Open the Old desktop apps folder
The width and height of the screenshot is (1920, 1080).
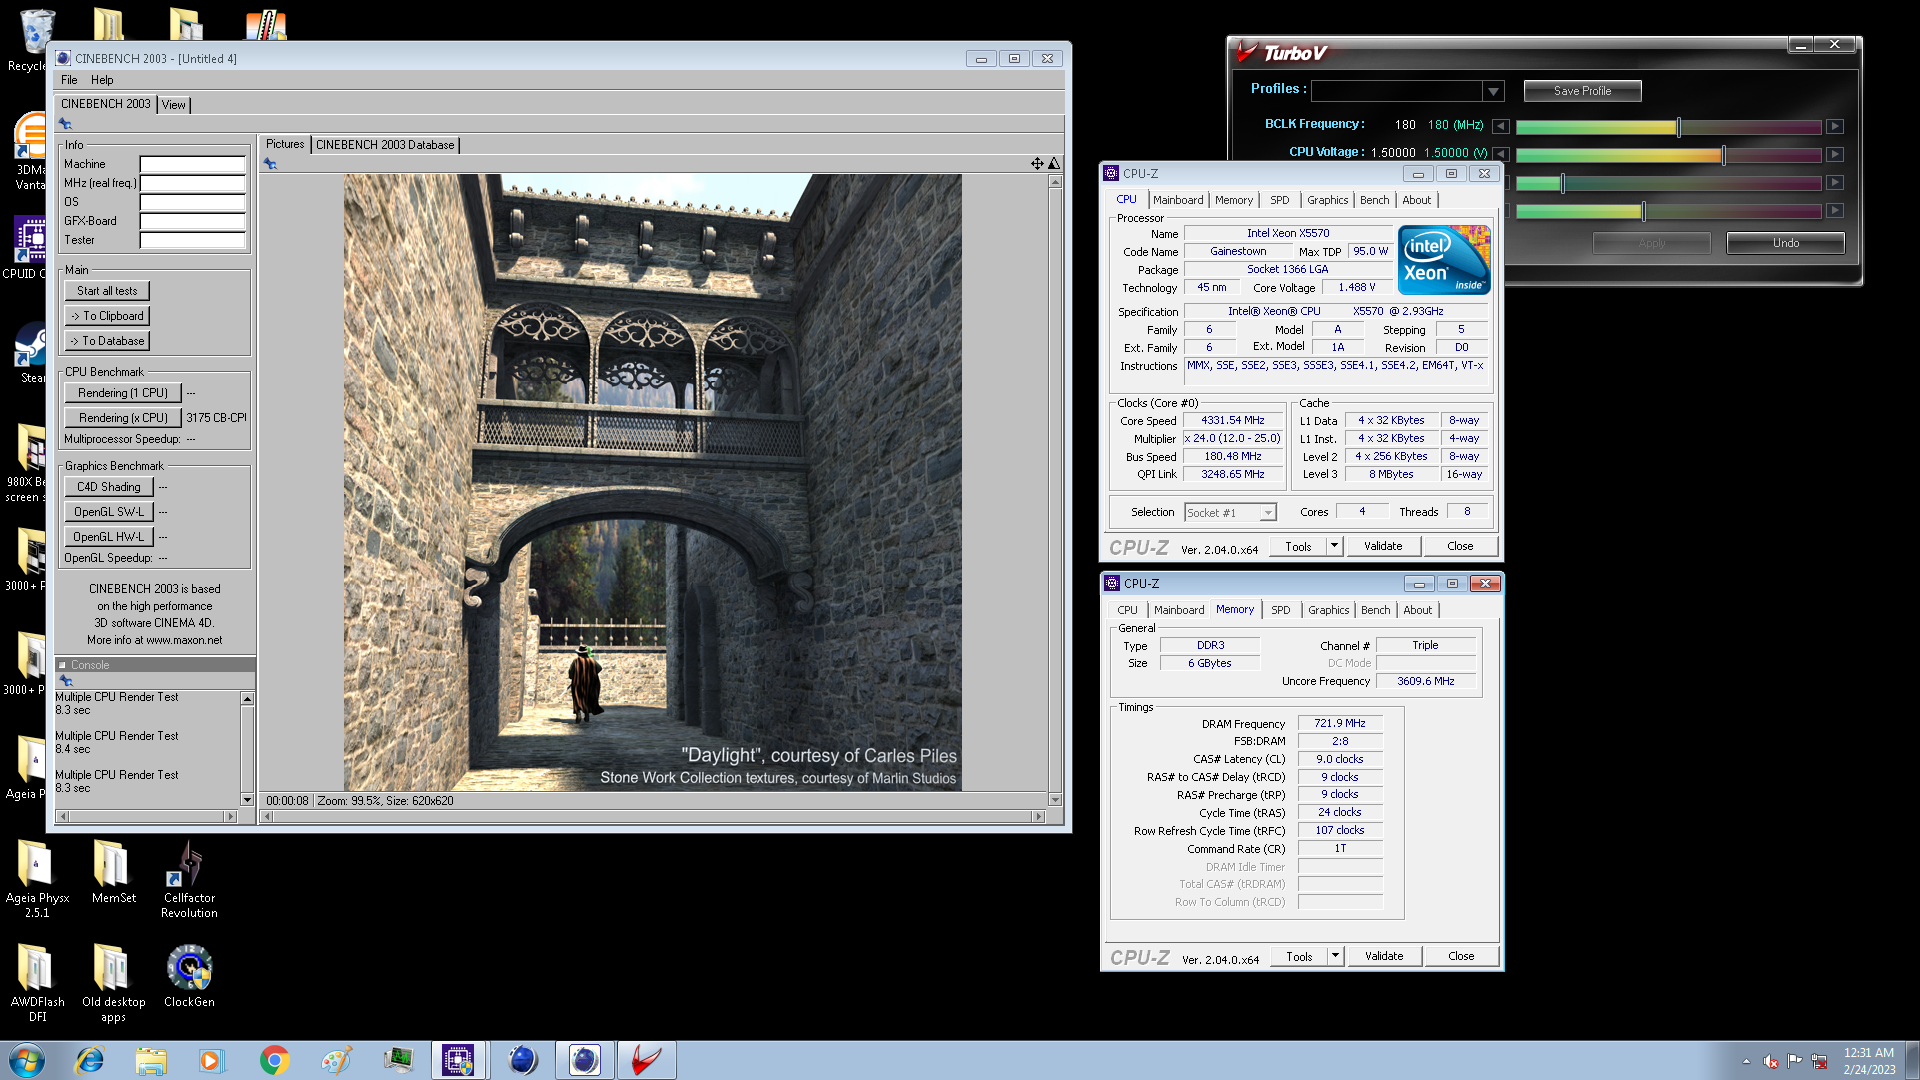coord(113,983)
